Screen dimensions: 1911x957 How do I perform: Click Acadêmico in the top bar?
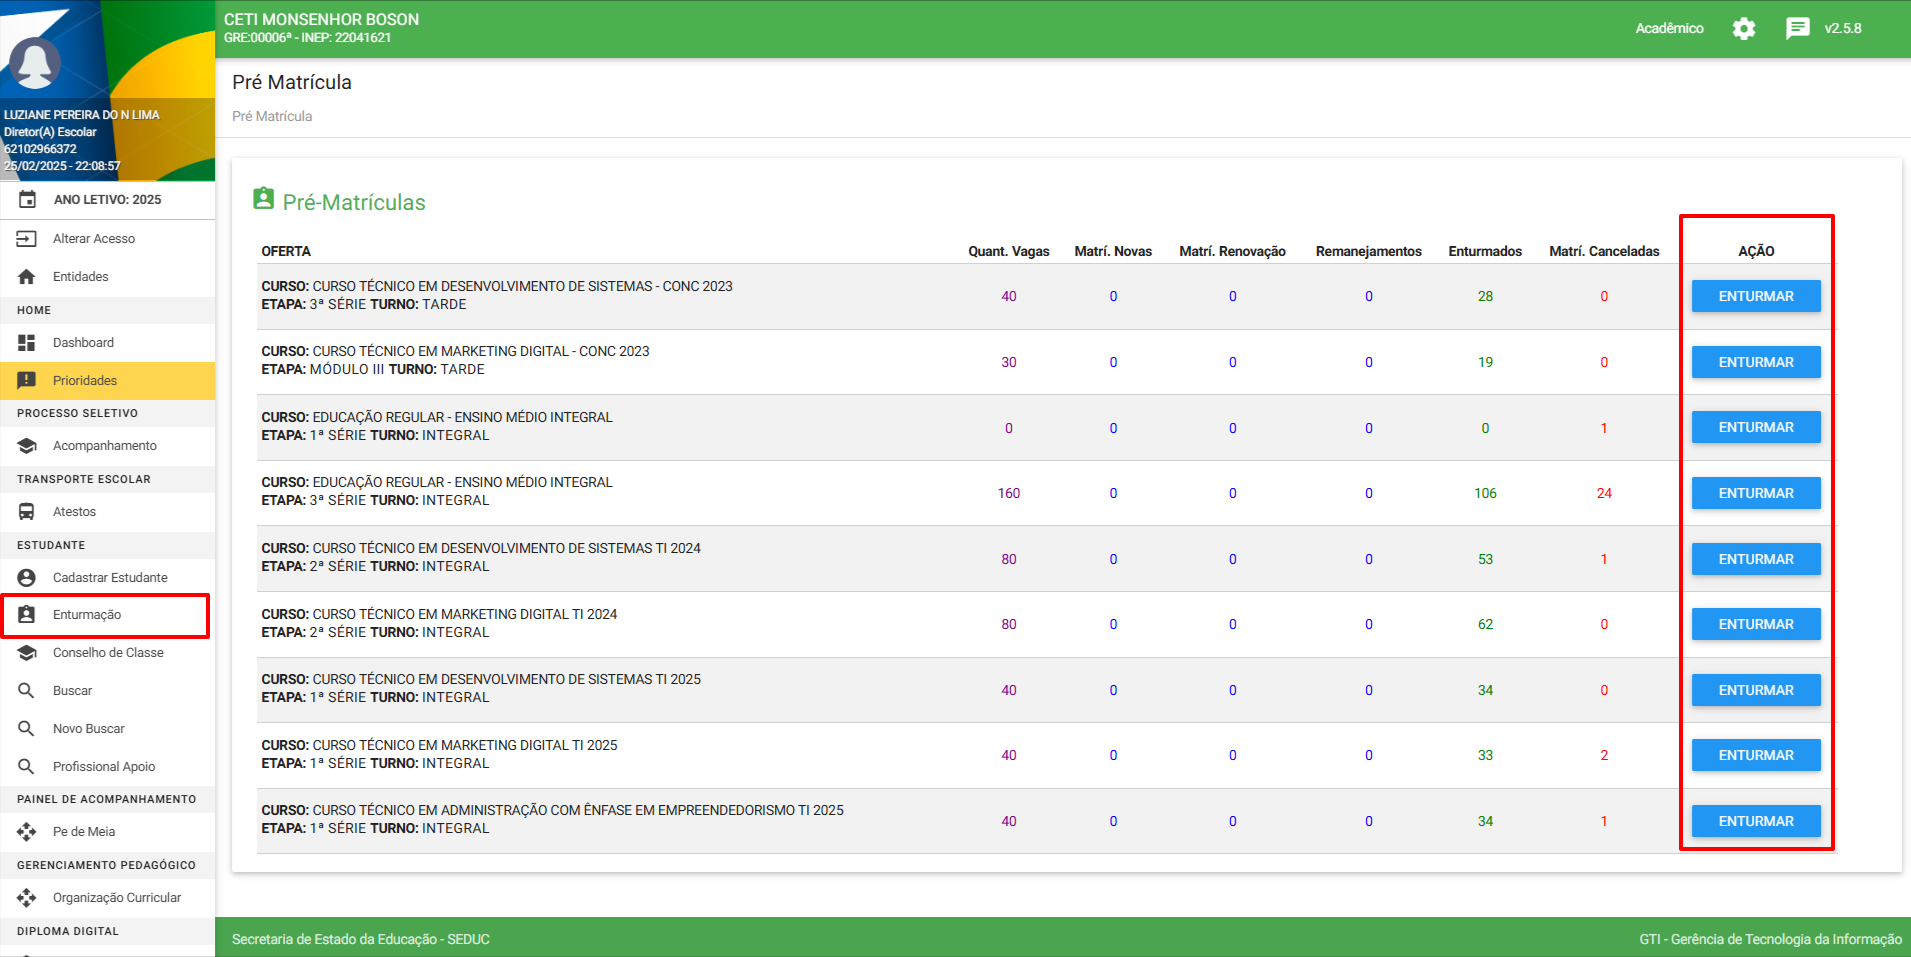(1669, 29)
